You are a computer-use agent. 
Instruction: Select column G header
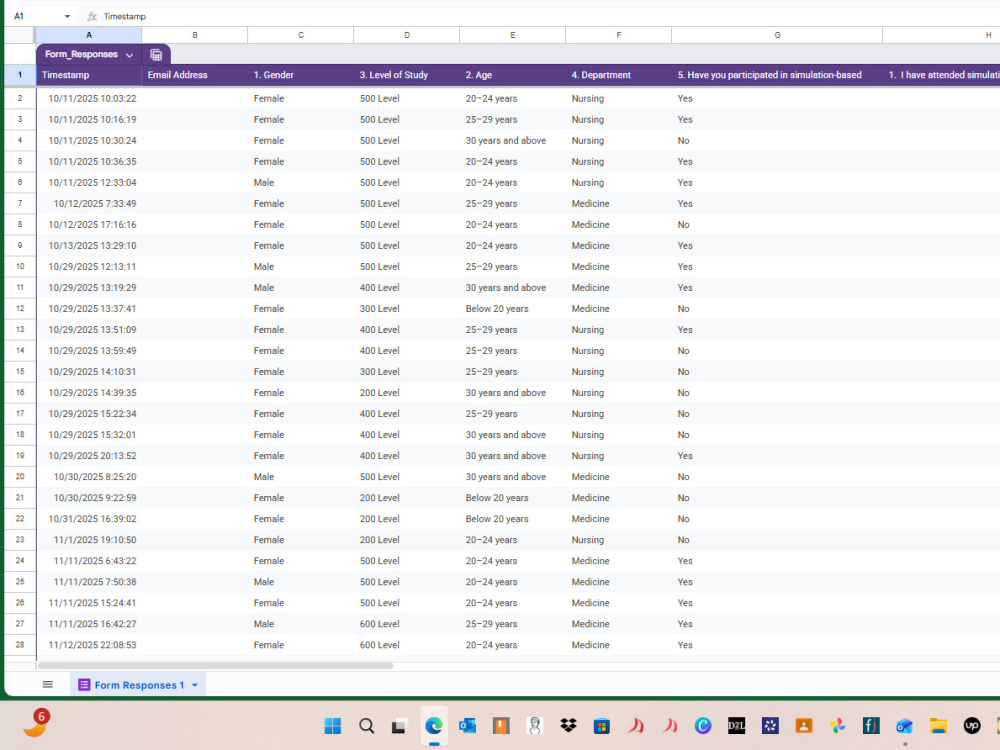(777, 35)
